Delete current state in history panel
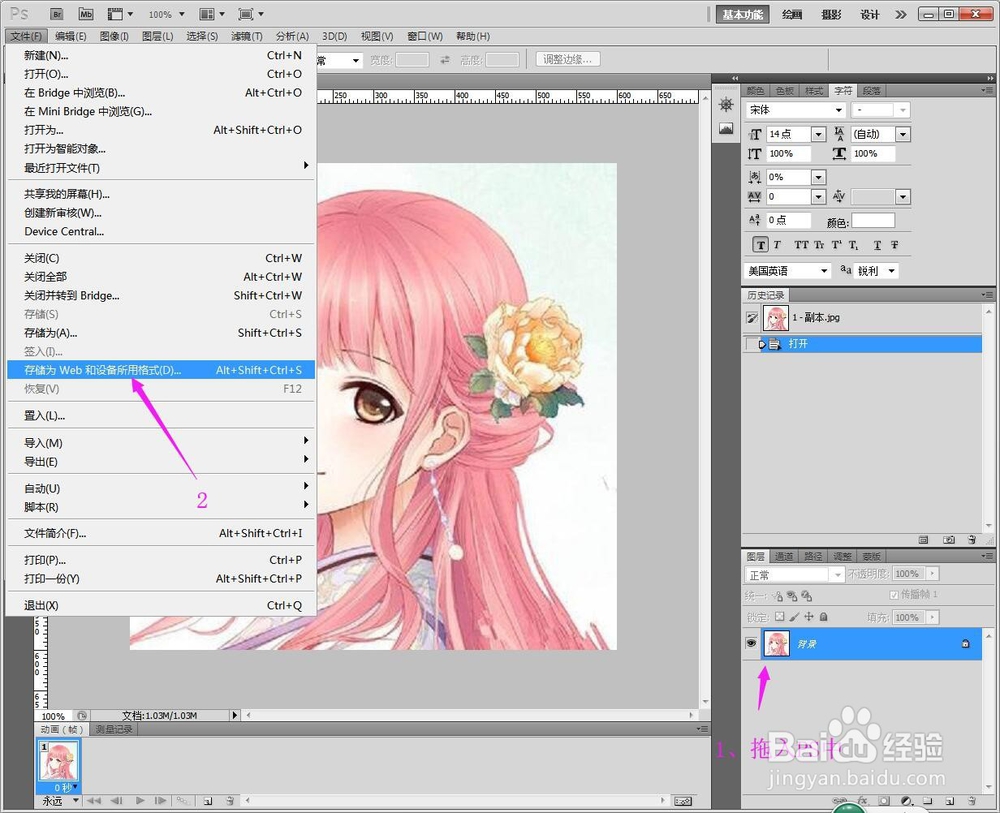 coord(971,539)
